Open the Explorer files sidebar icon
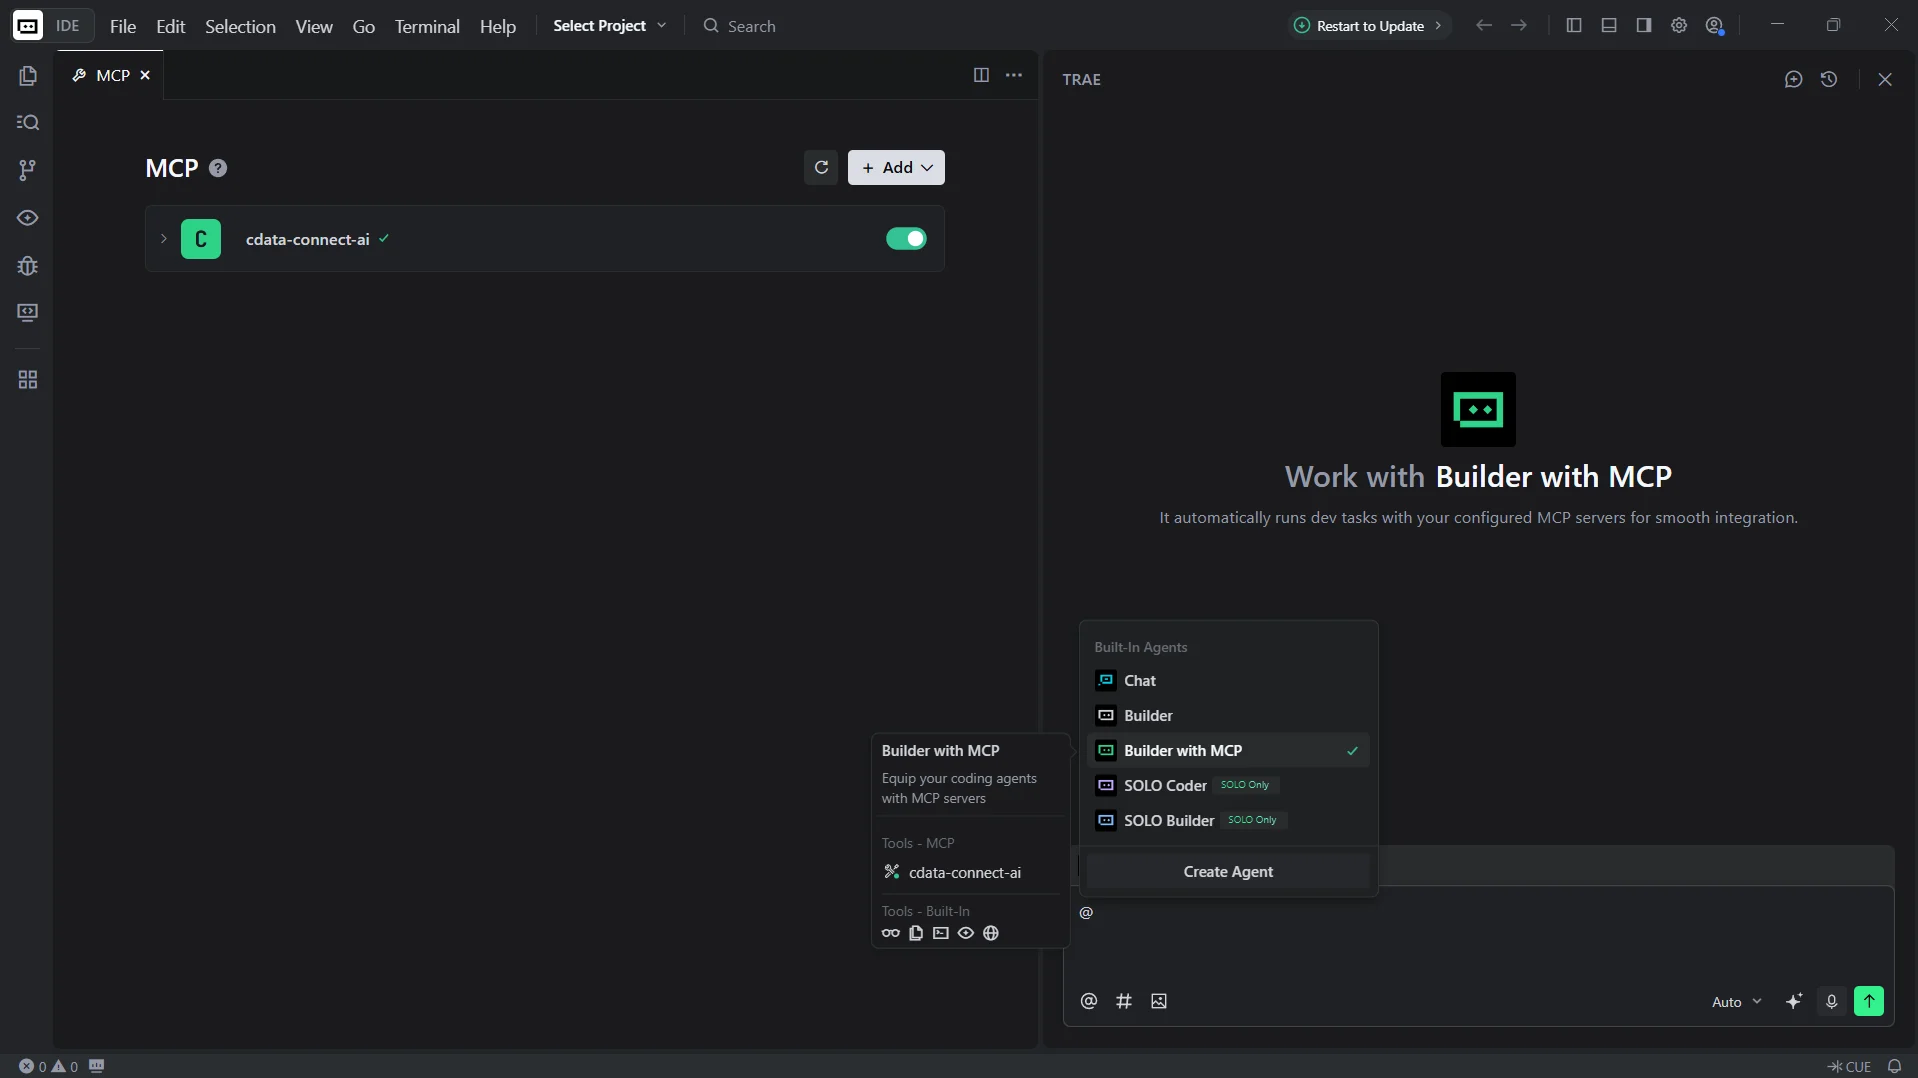 pyautogui.click(x=27, y=76)
